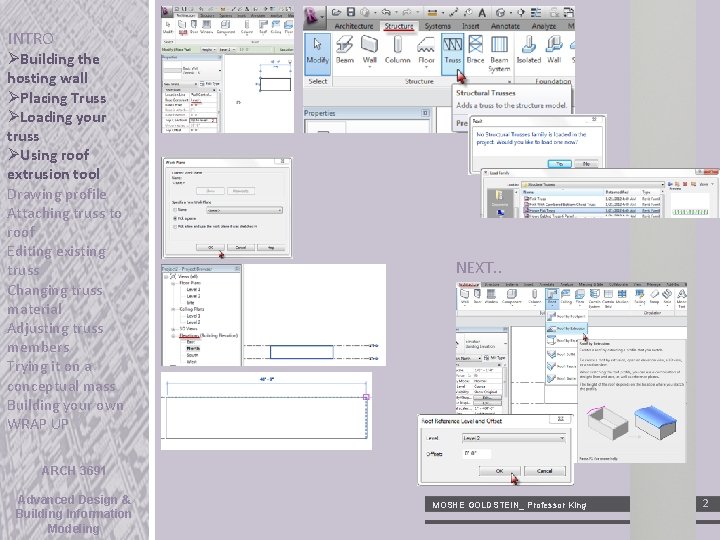Open the Systems ribbon tab
Viewport: 720px width, 540px height.
pos(437,26)
